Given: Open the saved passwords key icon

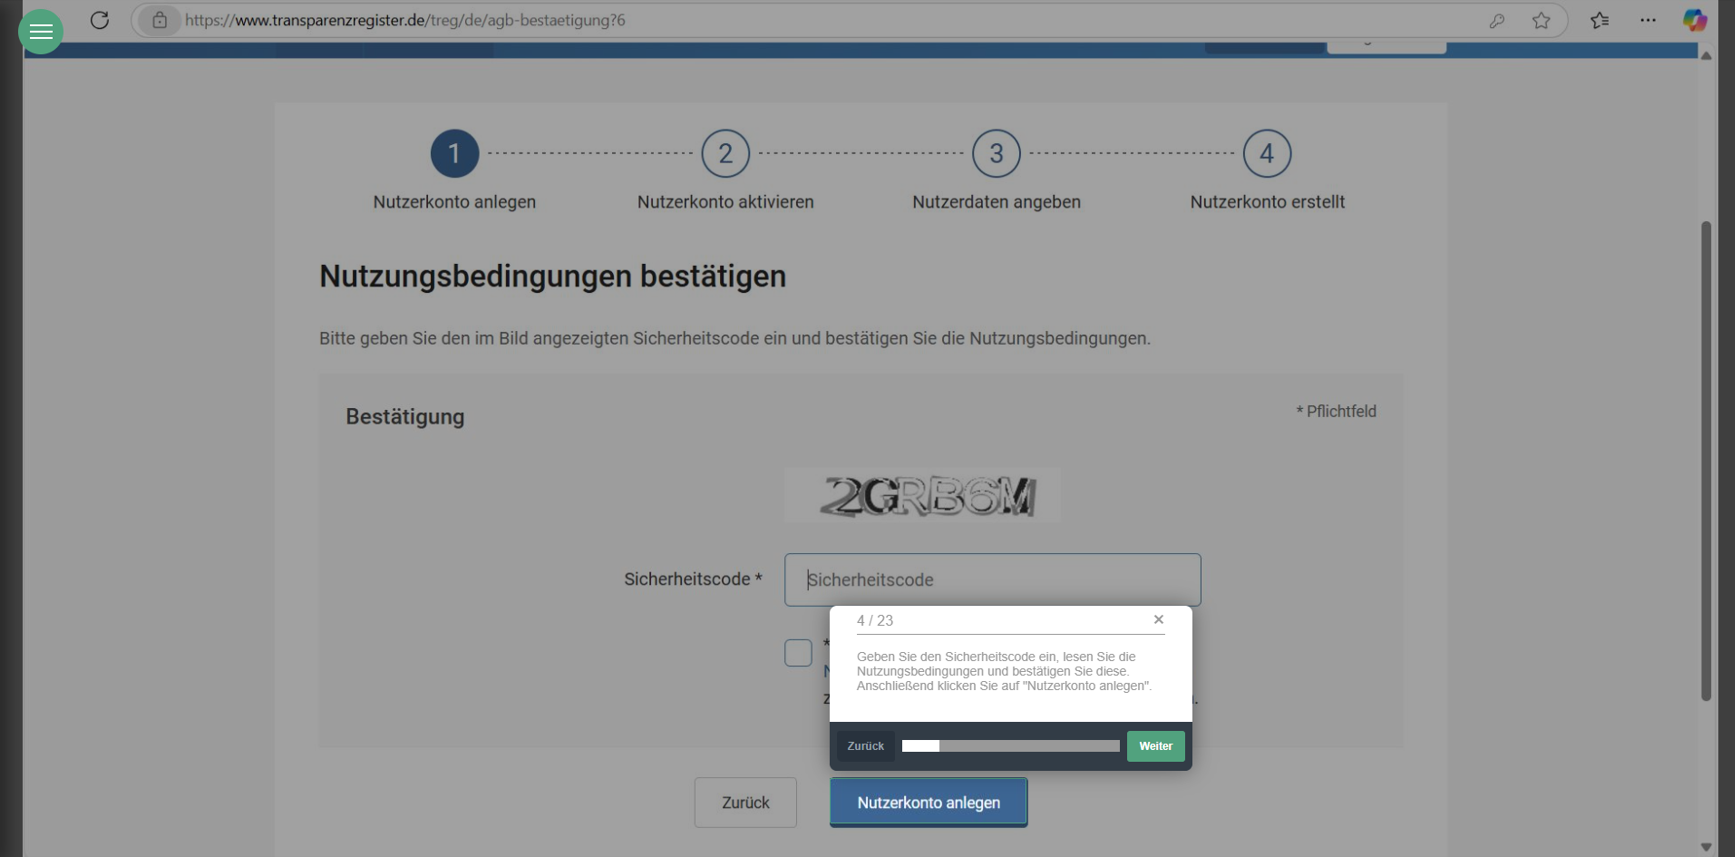Looking at the screenshot, I should click(1497, 20).
